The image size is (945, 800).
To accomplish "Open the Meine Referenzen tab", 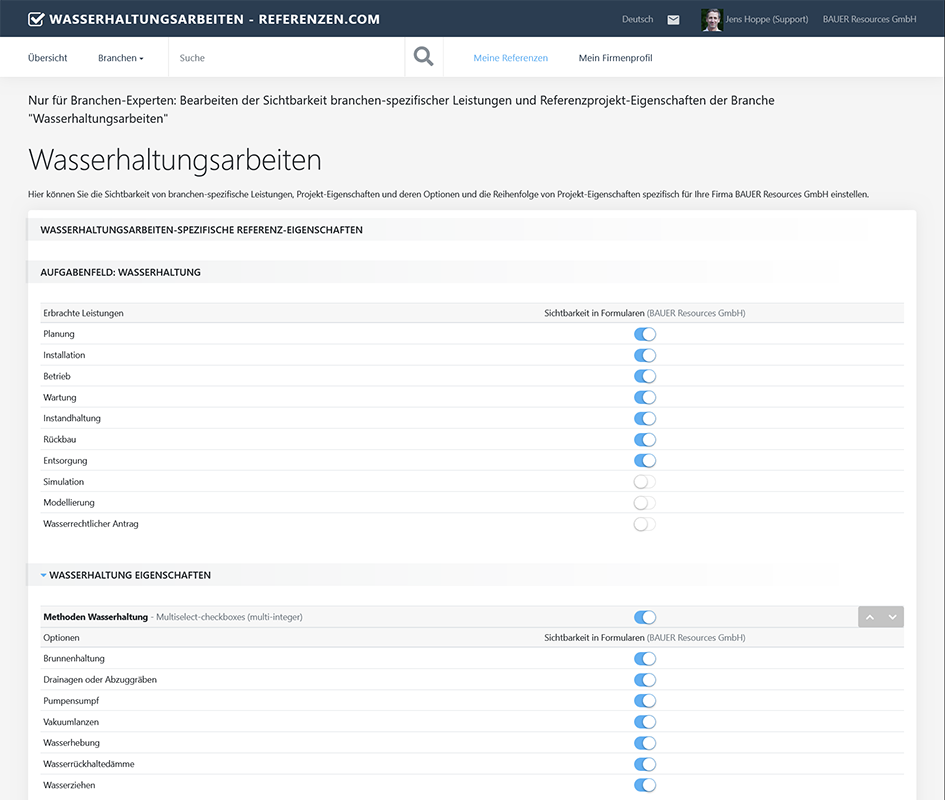I will click(x=510, y=57).
